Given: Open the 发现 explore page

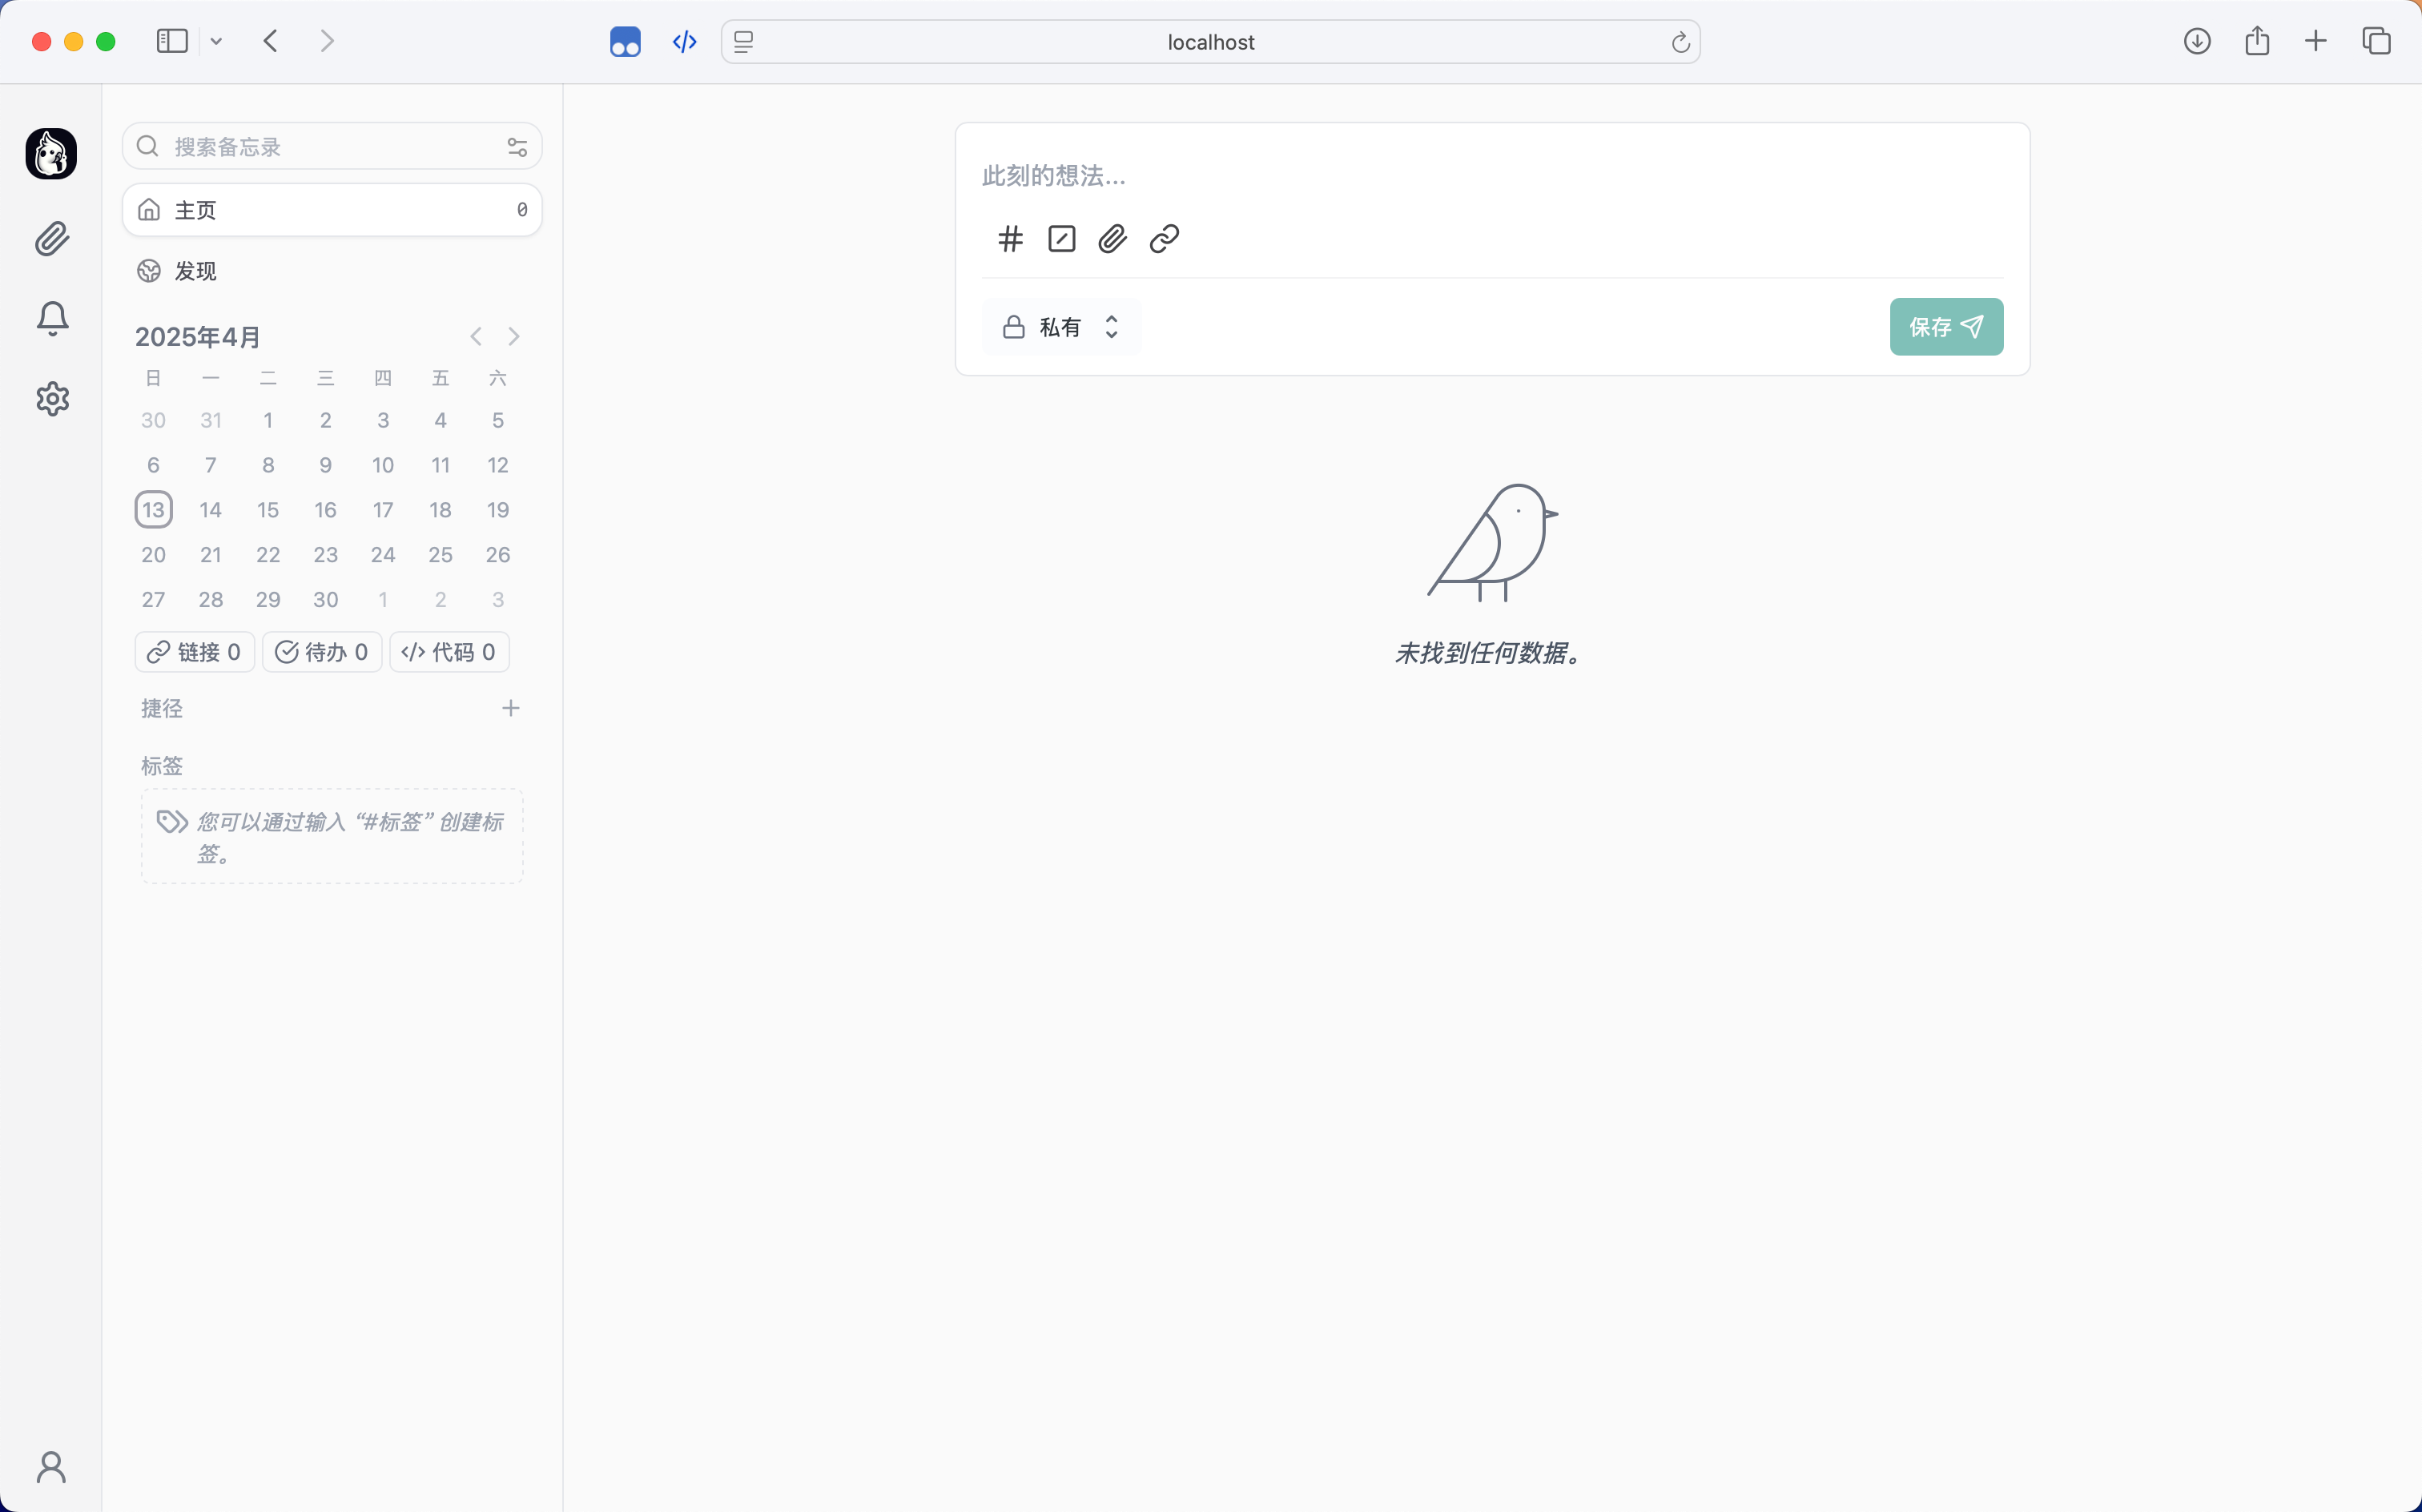Looking at the screenshot, I should coord(195,271).
